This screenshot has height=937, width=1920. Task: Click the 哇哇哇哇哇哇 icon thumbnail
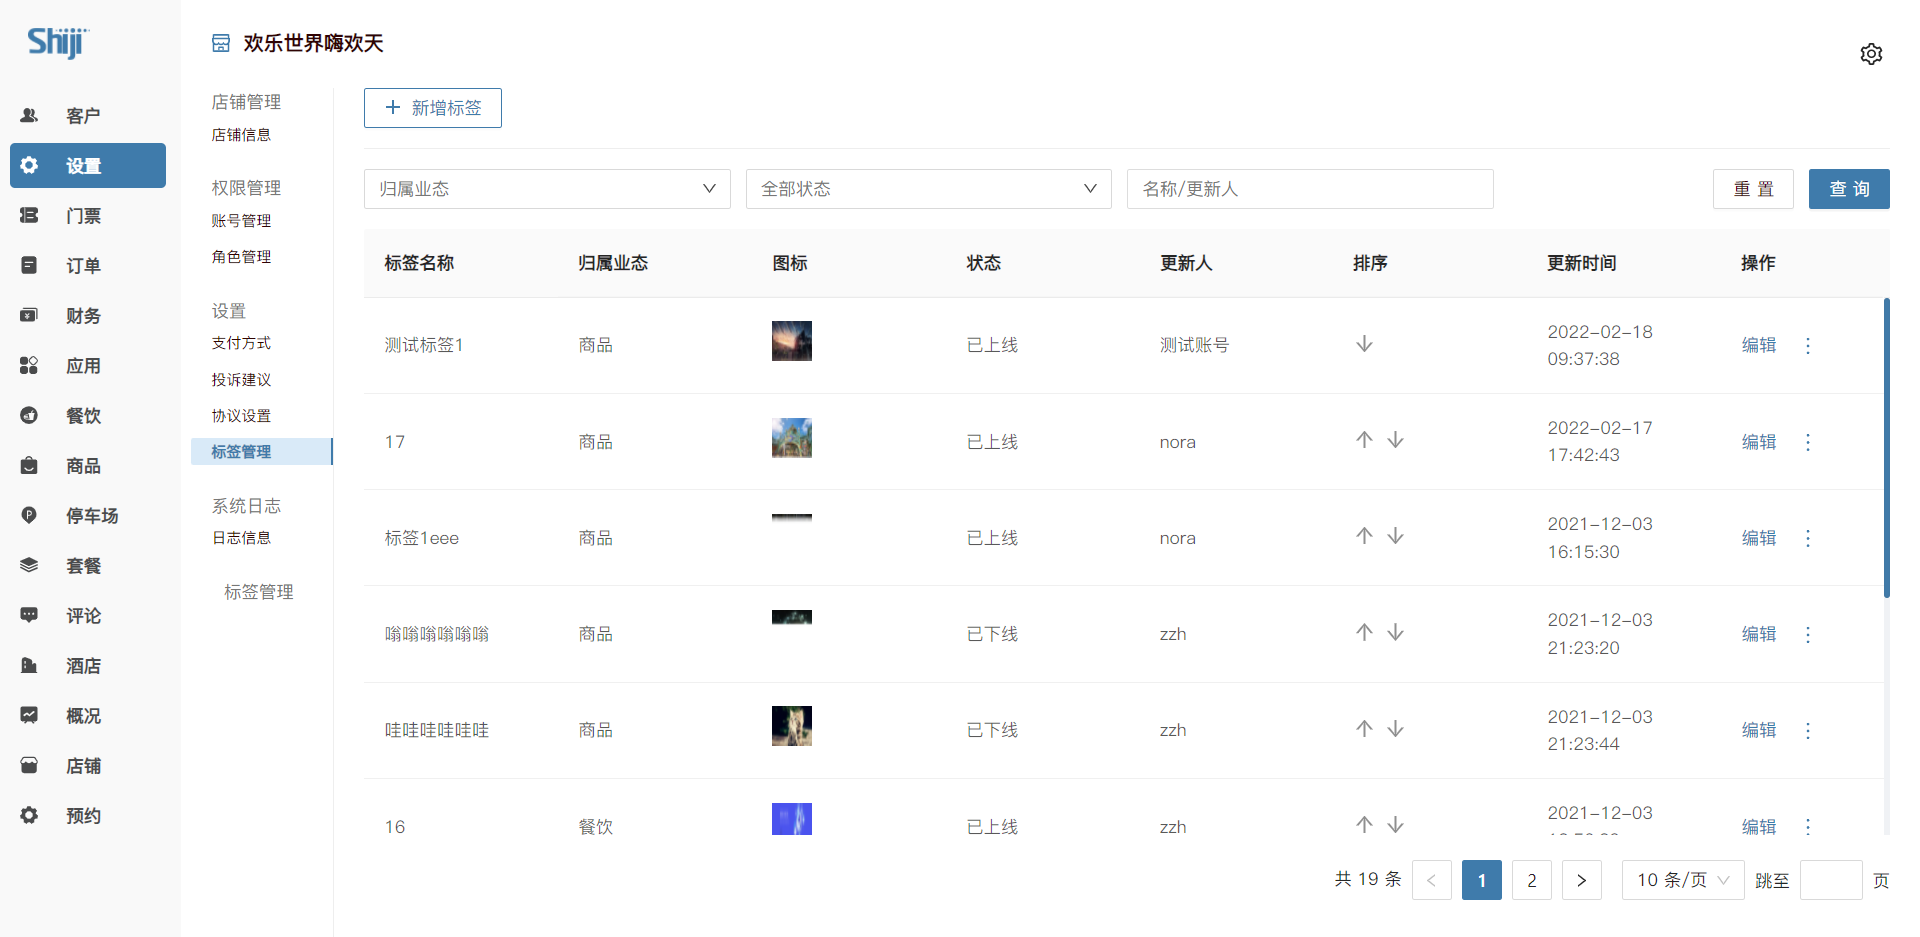tap(792, 726)
